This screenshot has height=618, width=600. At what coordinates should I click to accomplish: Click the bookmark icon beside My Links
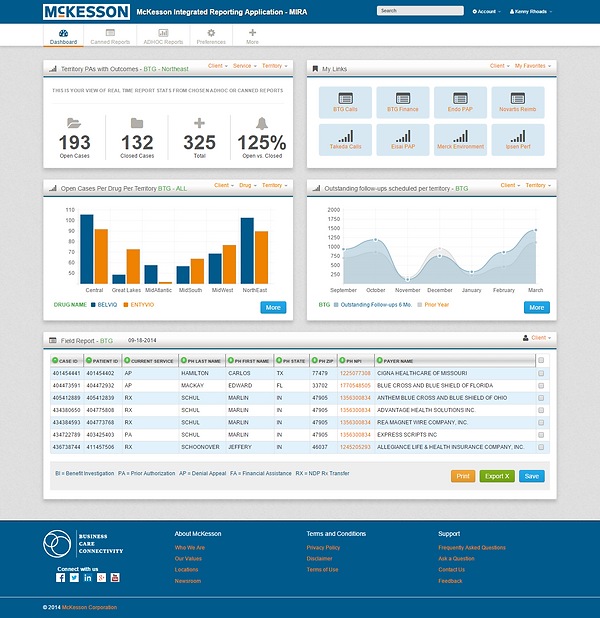click(x=315, y=69)
